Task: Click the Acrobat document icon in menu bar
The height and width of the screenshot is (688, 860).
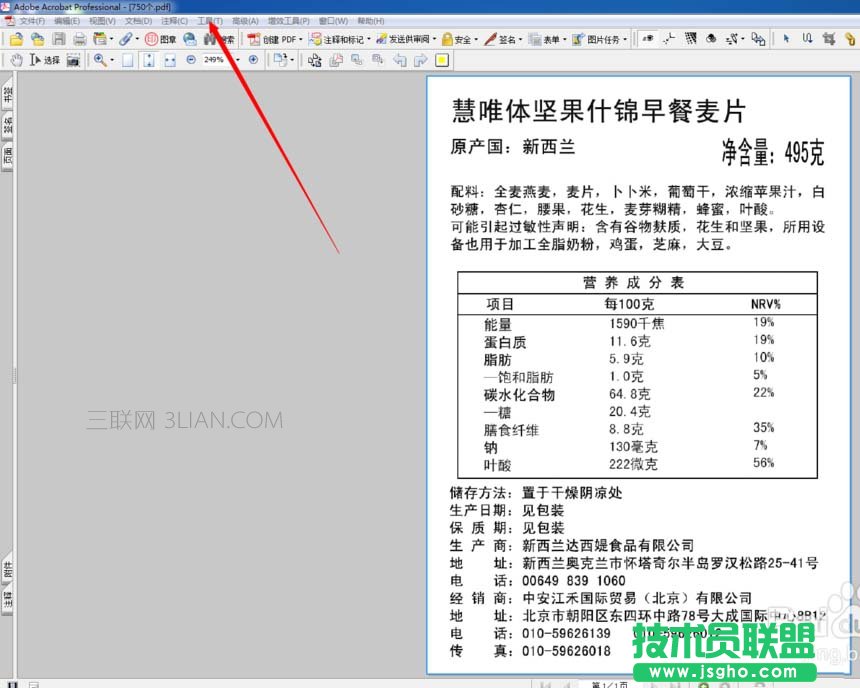Action: pyautogui.click(x=9, y=21)
